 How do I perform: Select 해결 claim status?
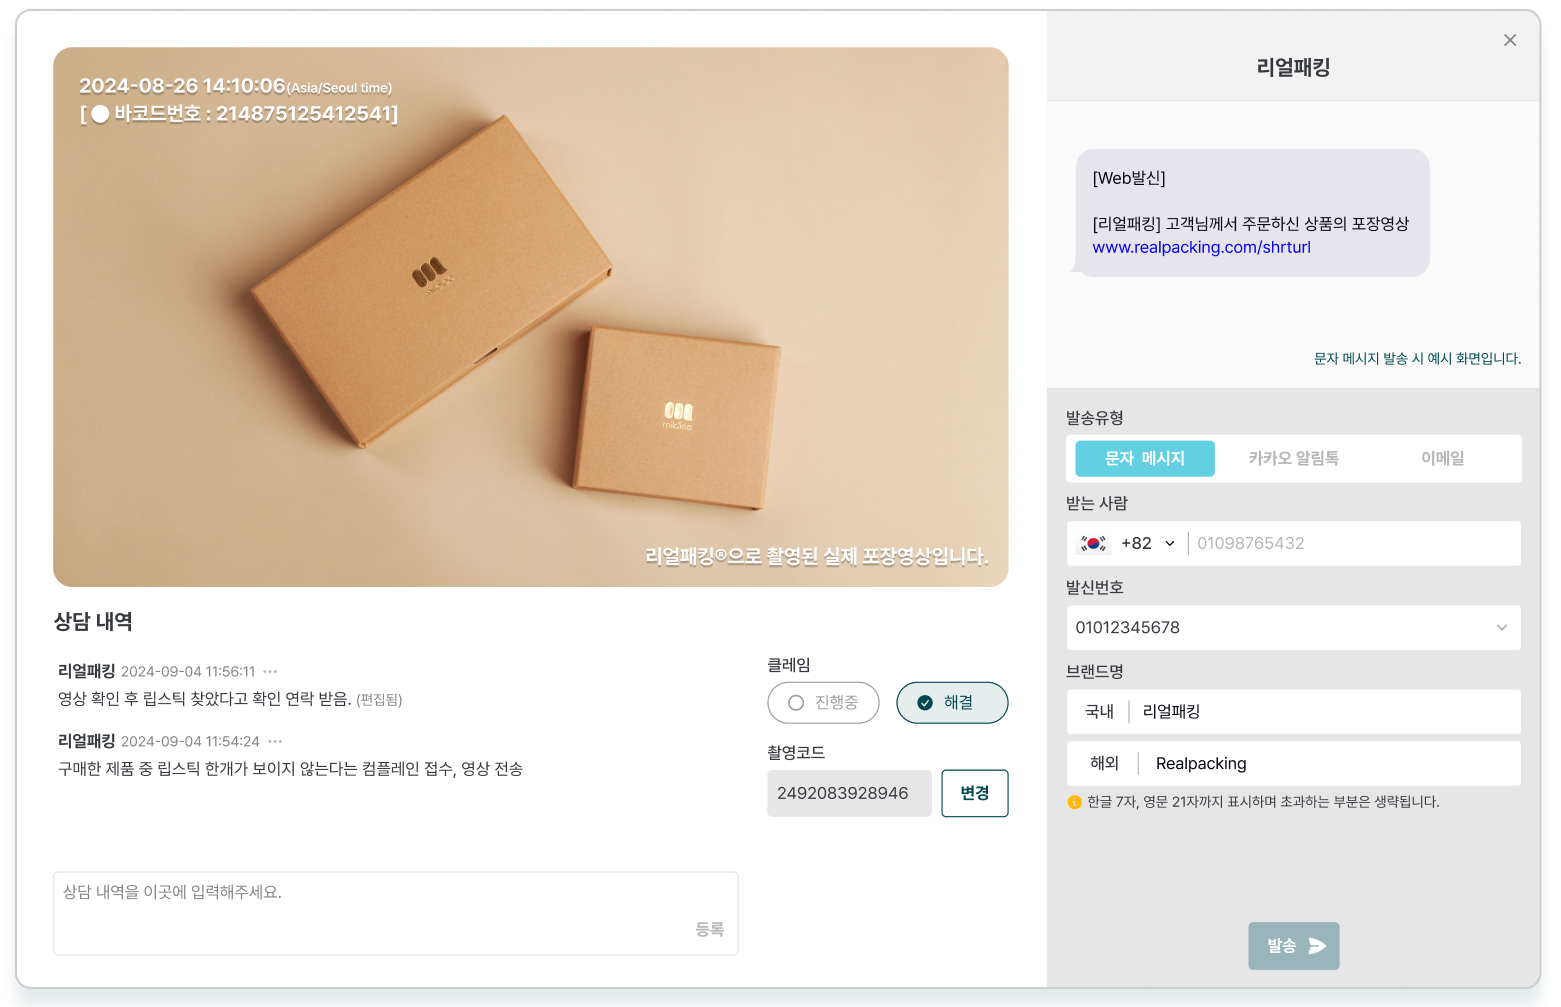[951, 703]
